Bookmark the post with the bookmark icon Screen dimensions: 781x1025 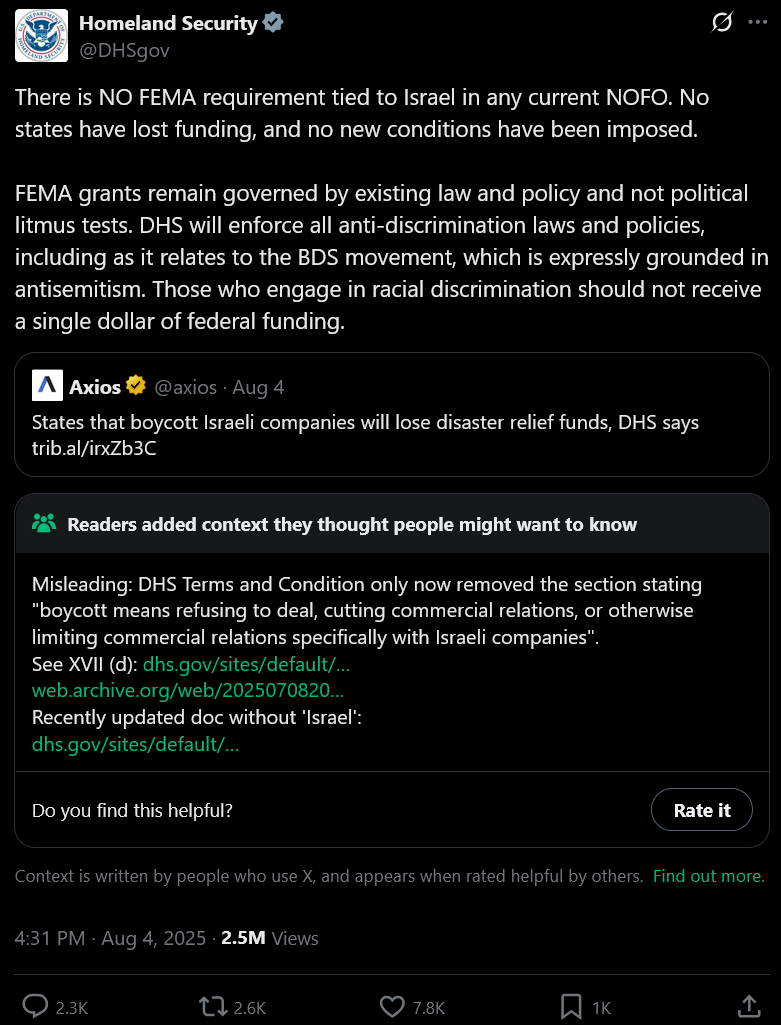click(x=571, y=1007)
